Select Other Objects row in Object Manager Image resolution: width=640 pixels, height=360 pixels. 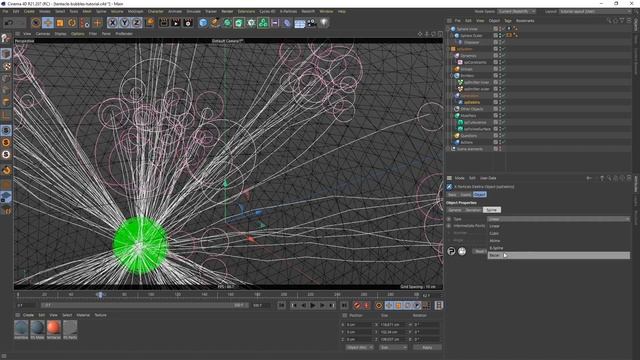(x=471, y=109)
